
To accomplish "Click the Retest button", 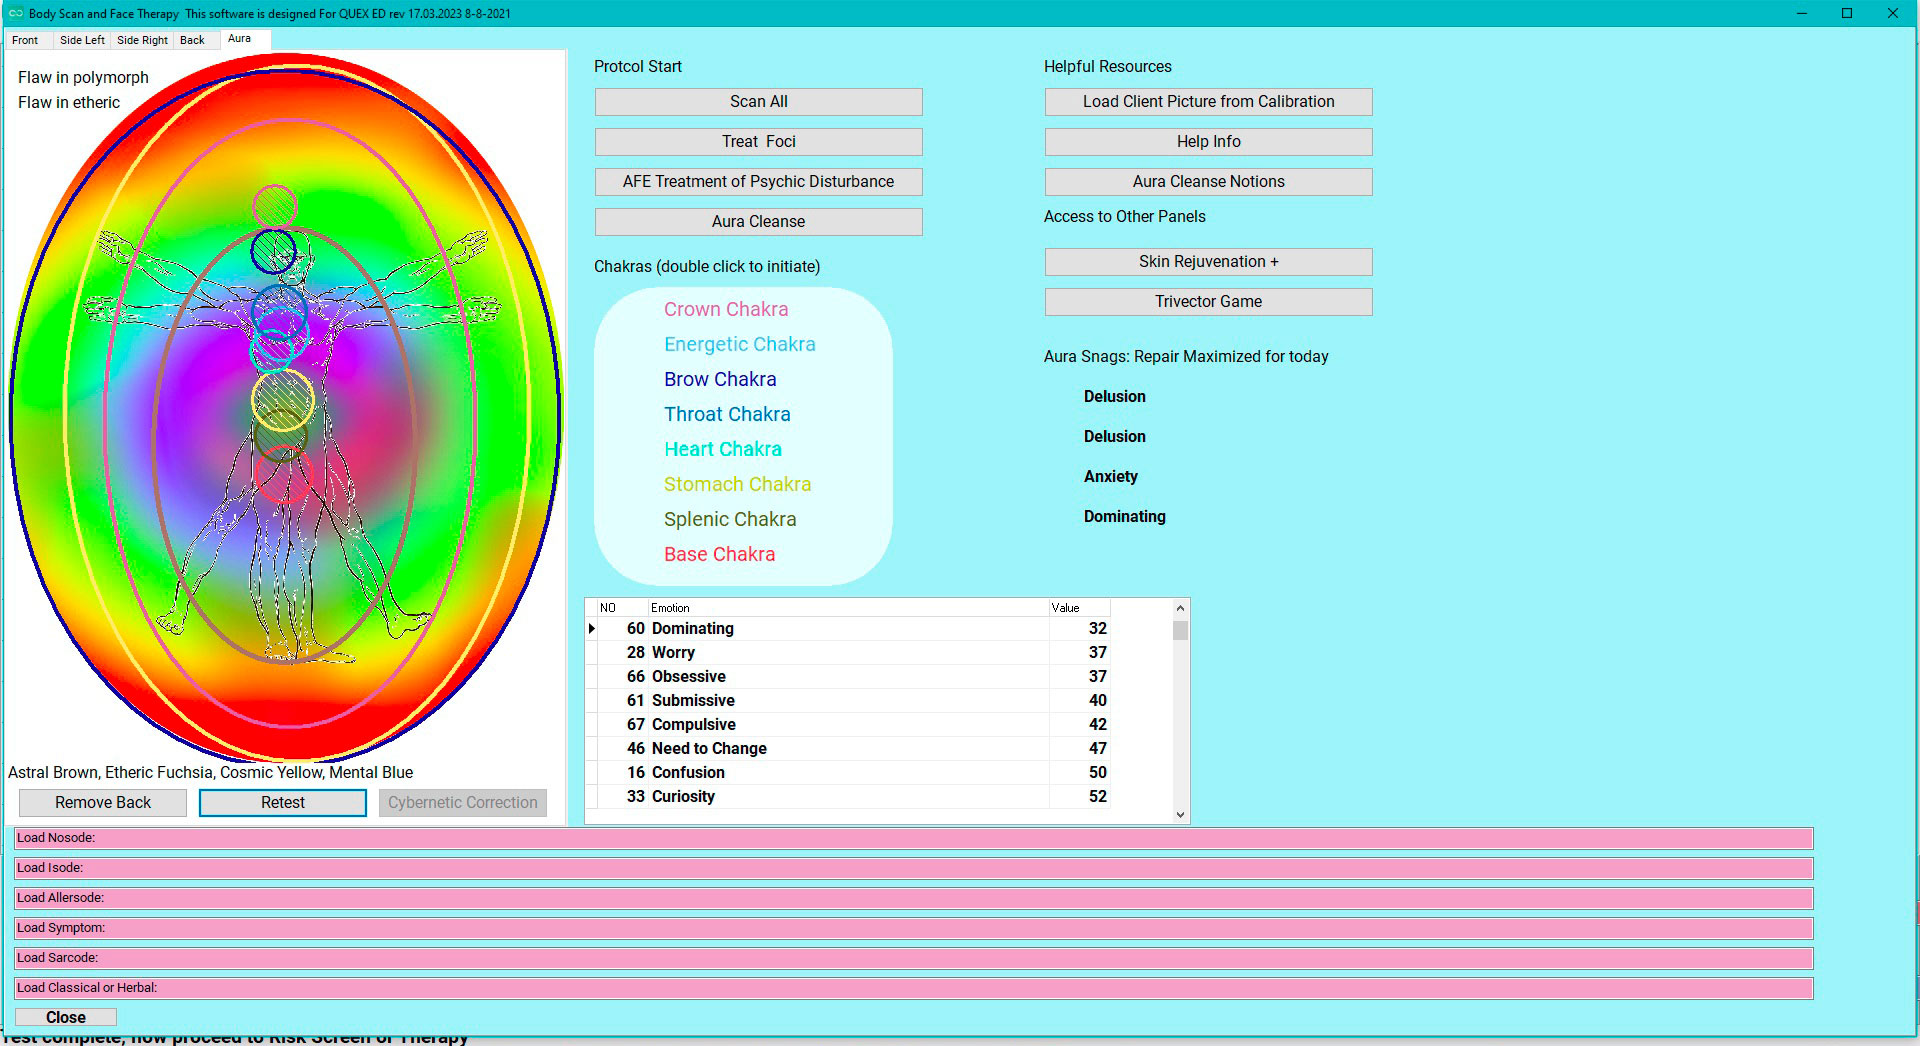I will click(283, 803).
